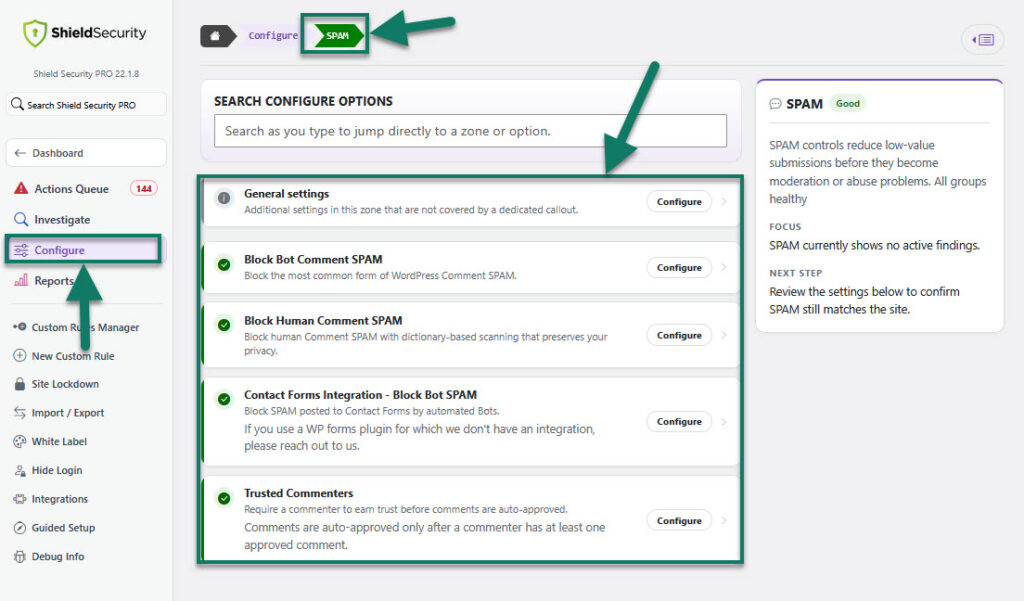Expand Block Human Comment SPAM chevron
This screenshot has width=1024, height=601.
724,334
